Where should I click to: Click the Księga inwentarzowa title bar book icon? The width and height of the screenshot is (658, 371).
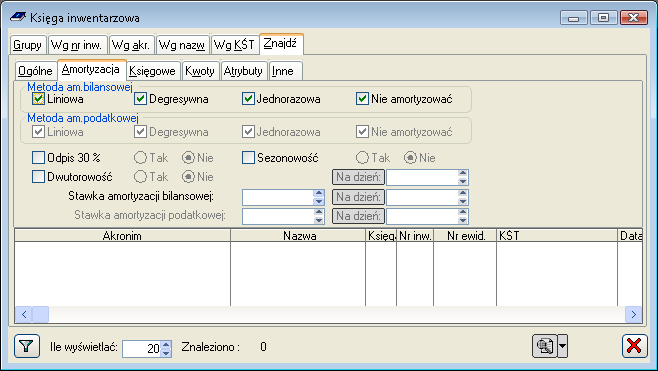click(18, 17)
